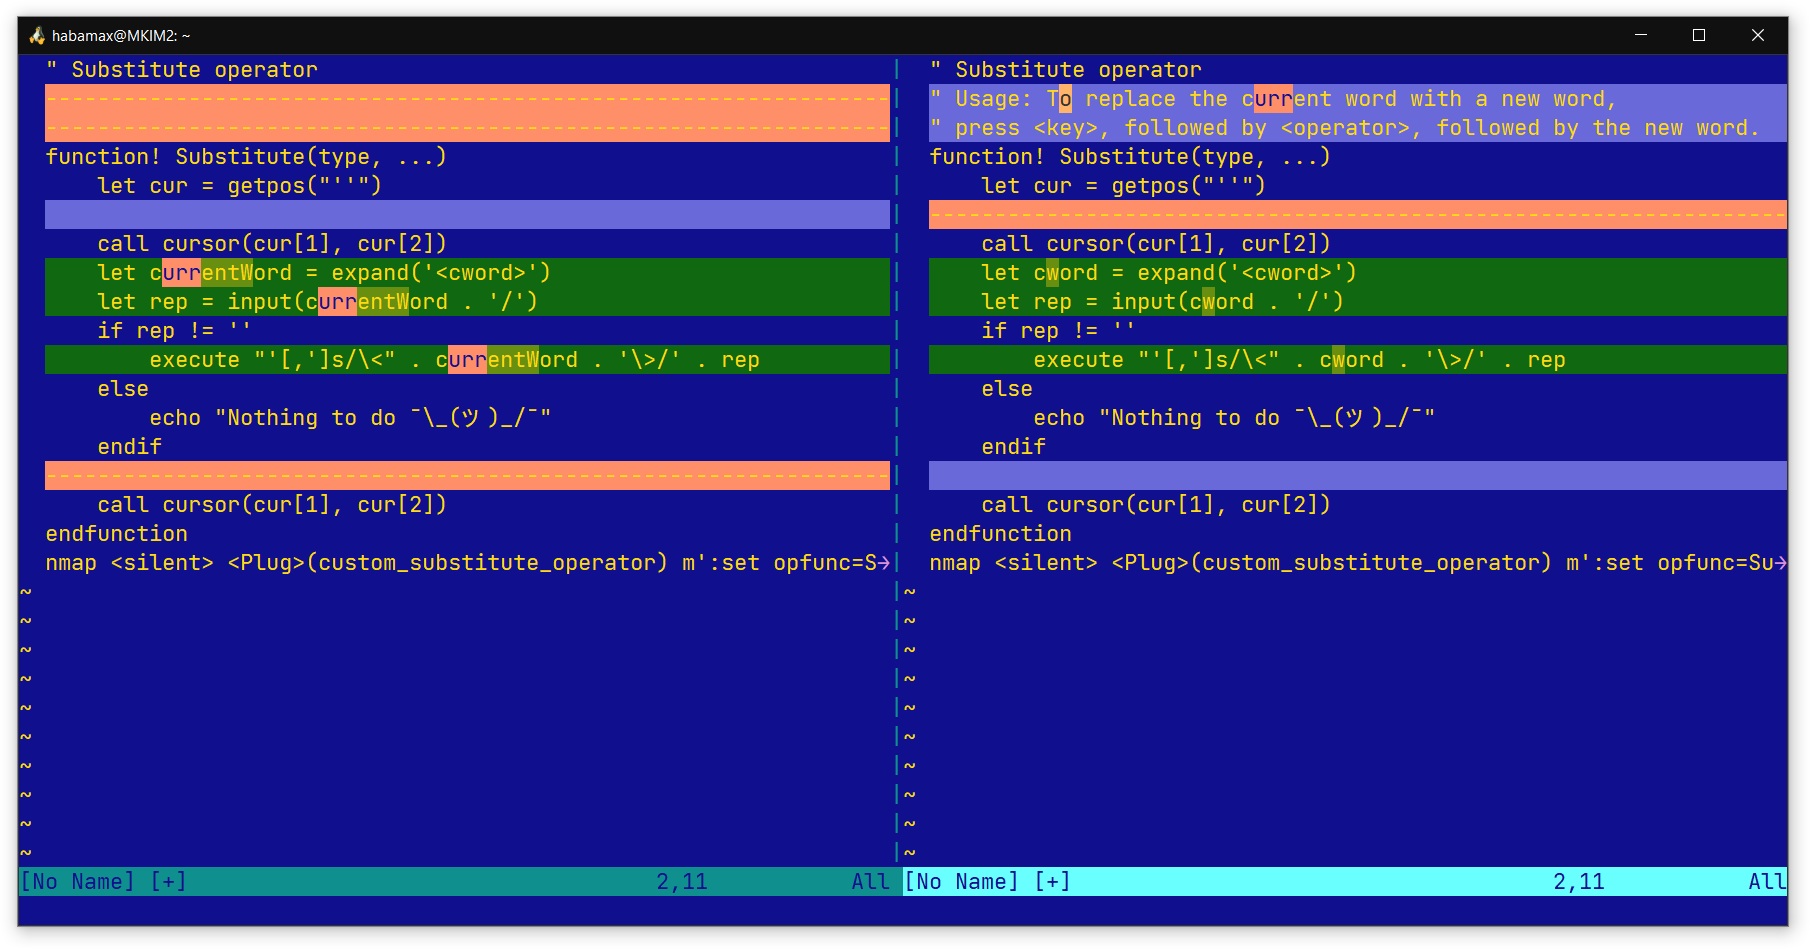Image resolution: width=1810 pixels, height=949 pixels.
Task: Click 'echo "Nothing to do' in right pane
Action: coord(1234,418)
